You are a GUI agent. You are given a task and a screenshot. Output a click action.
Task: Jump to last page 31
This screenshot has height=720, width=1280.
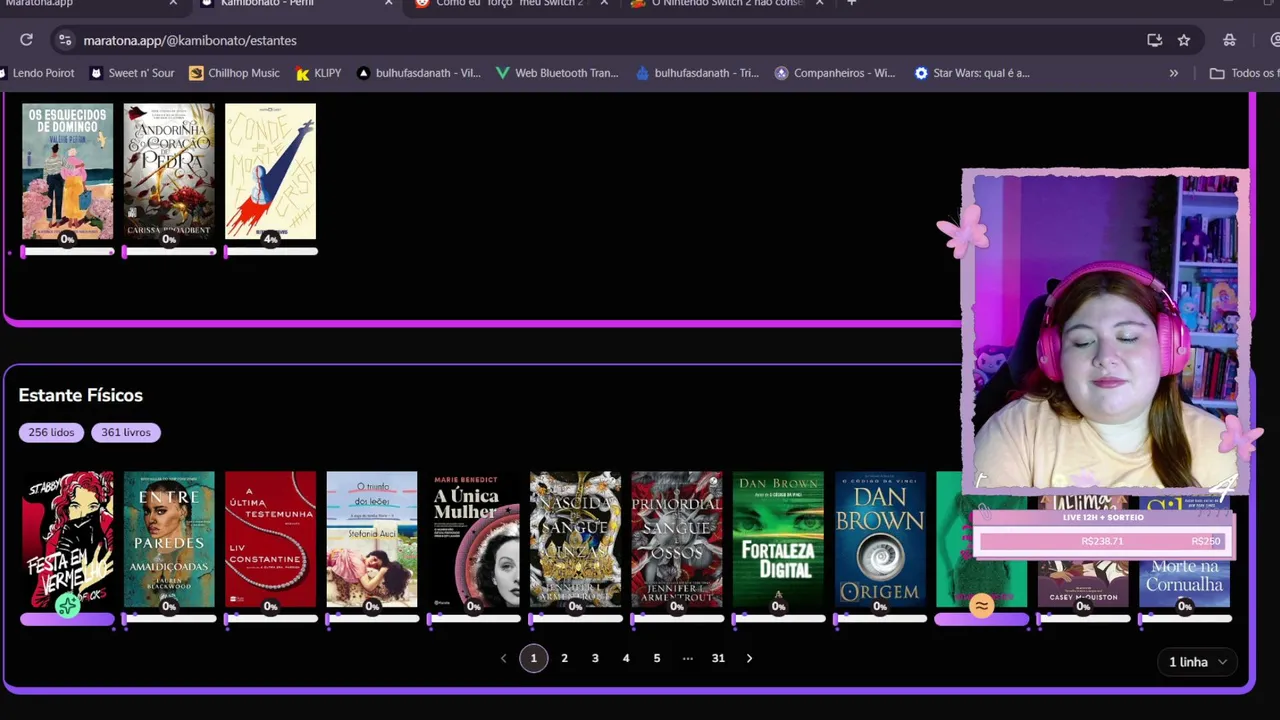coord(718,658)
